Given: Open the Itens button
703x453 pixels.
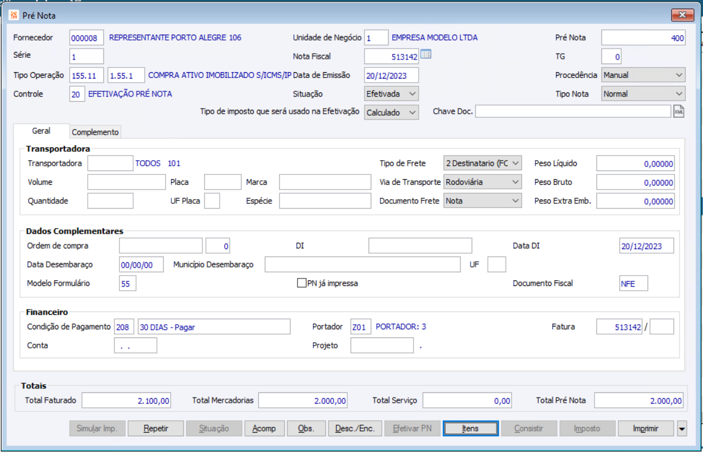Looking at the screenshot, I should (x=470, y=428).
